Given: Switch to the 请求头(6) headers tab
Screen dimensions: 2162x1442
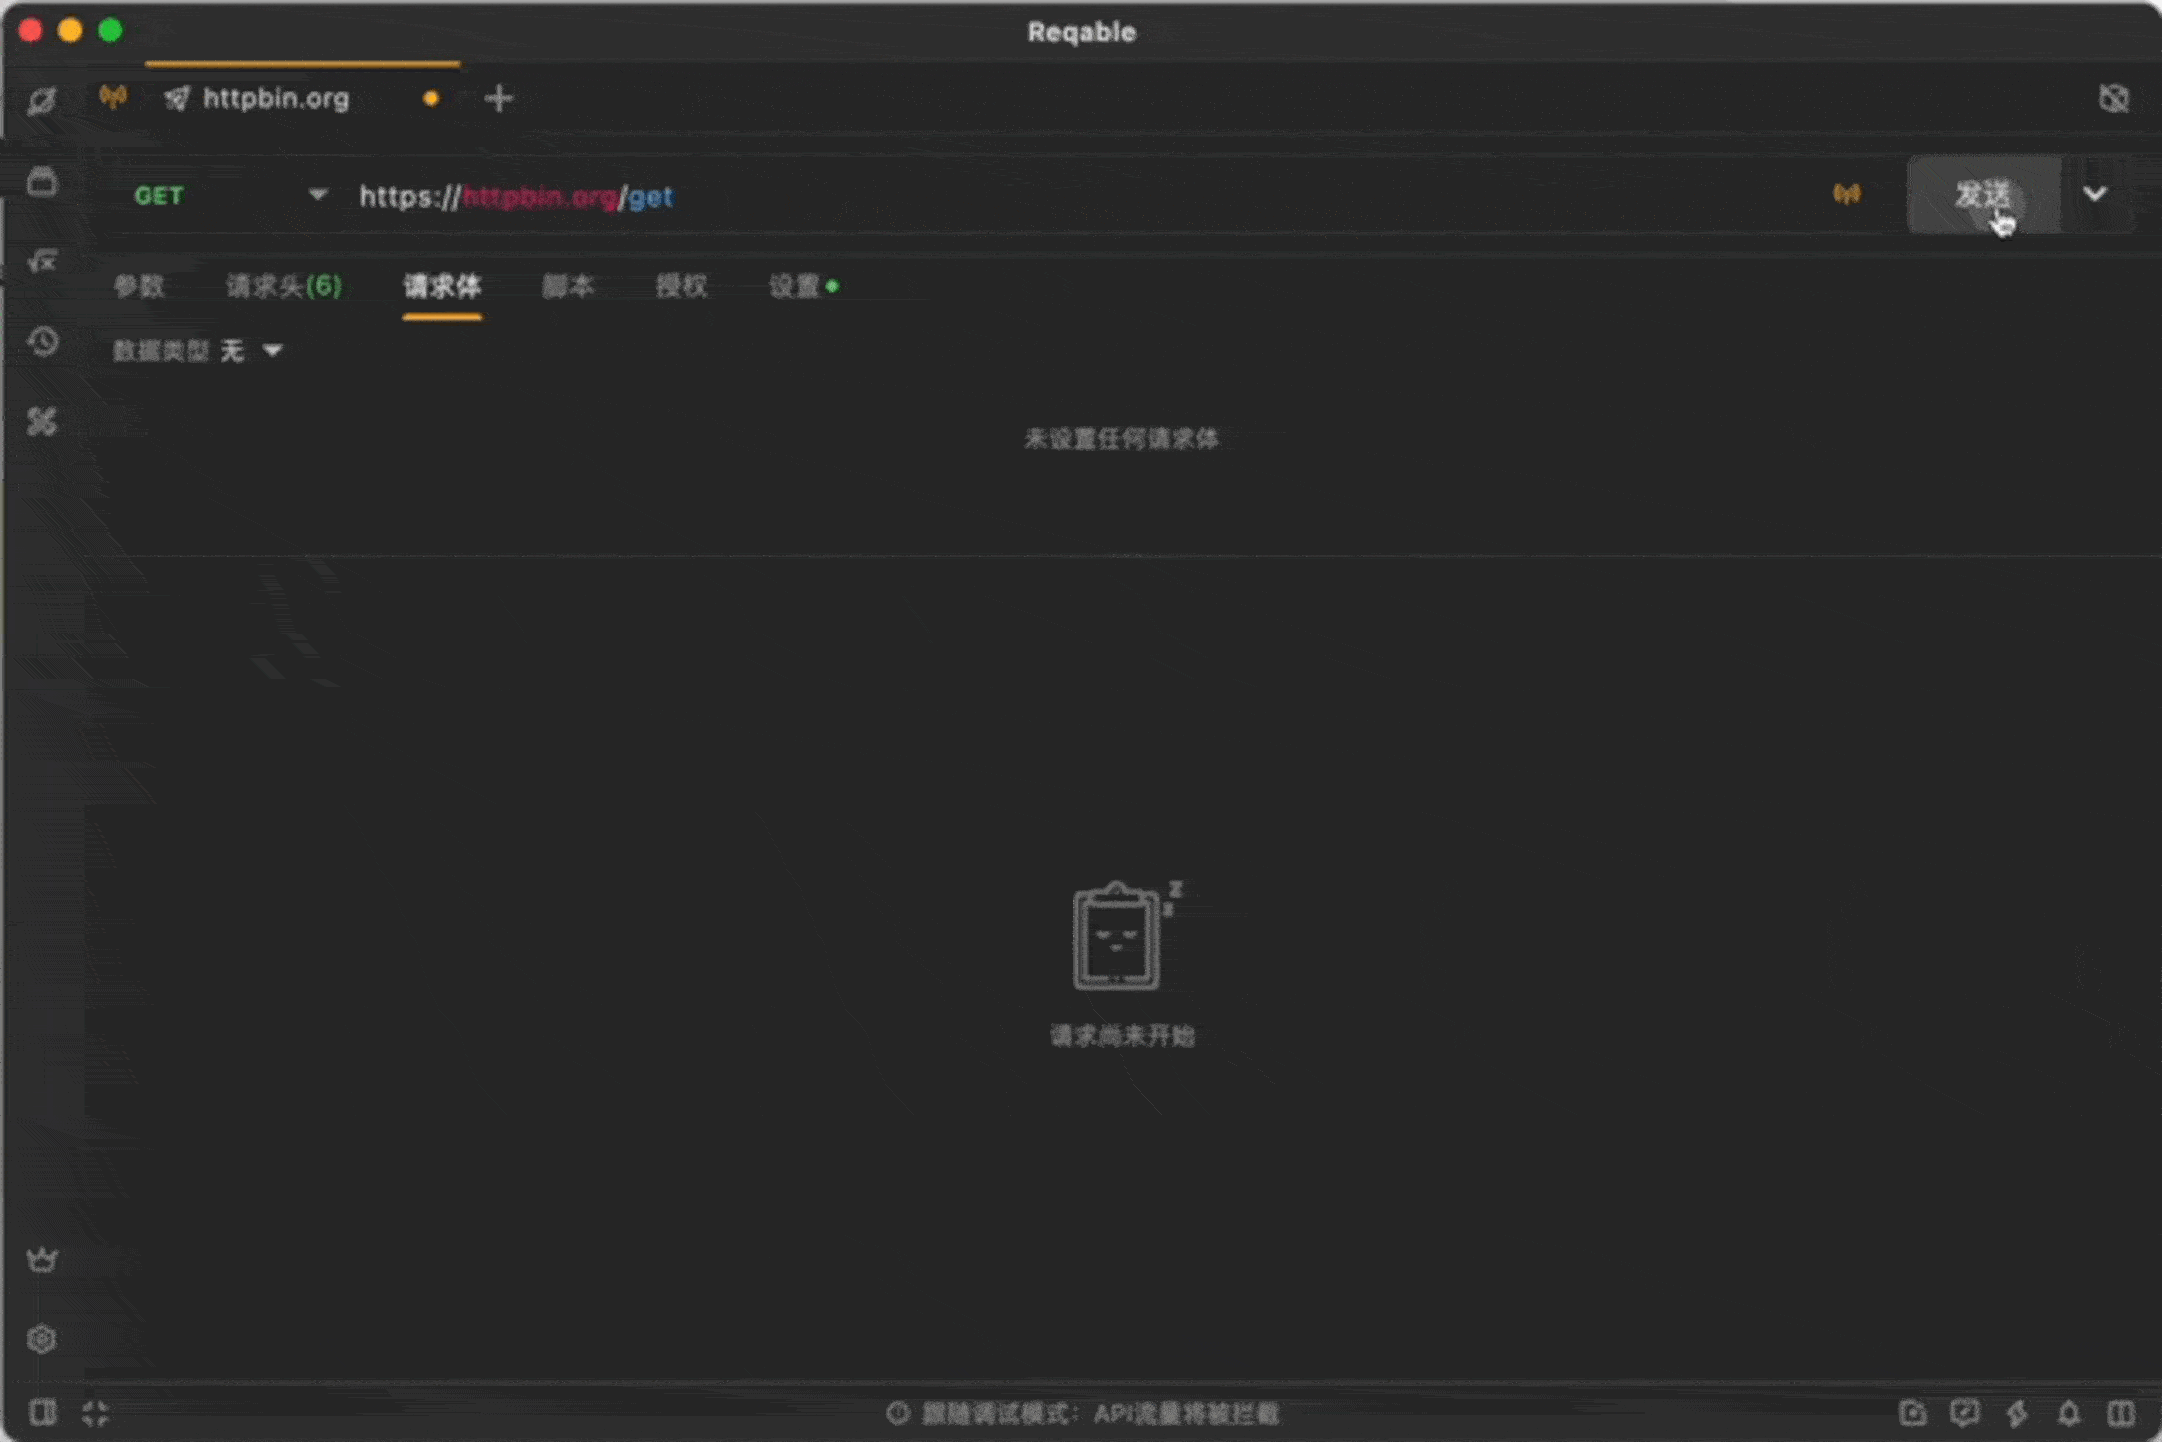Looking at the screenshot, I should (x=284, y=287).
